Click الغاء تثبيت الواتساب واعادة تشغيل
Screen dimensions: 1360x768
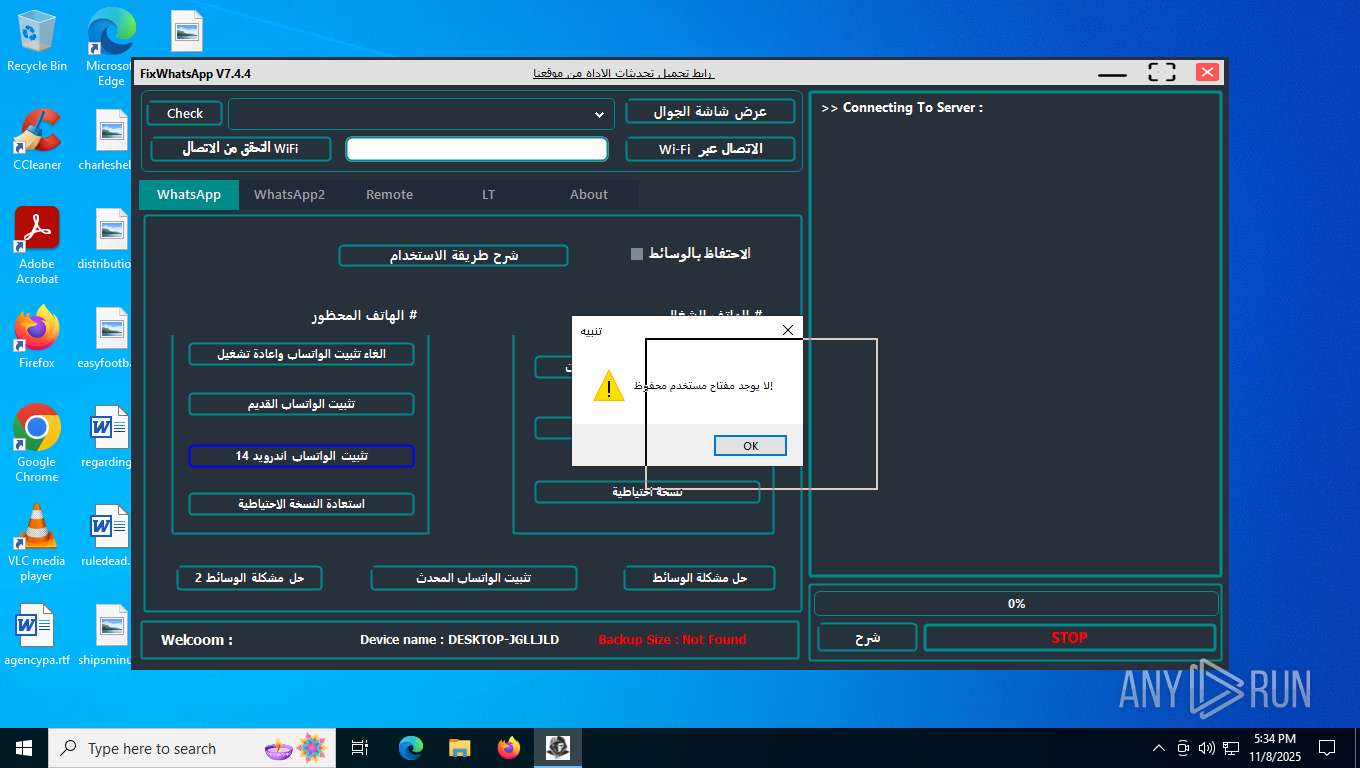301,354
